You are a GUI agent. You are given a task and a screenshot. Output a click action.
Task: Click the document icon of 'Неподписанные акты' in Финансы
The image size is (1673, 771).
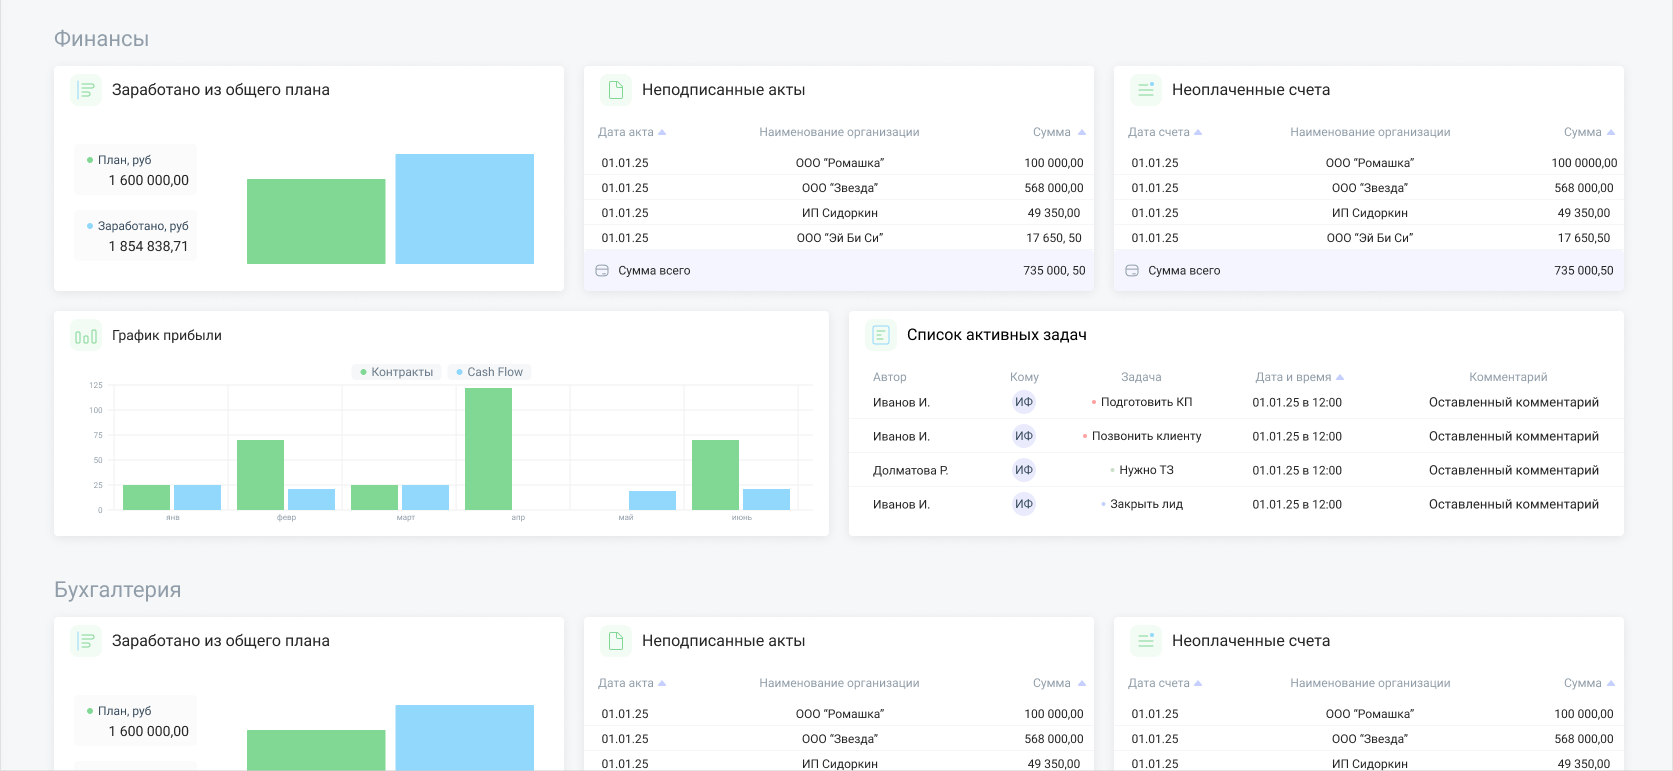click(616, 90)
